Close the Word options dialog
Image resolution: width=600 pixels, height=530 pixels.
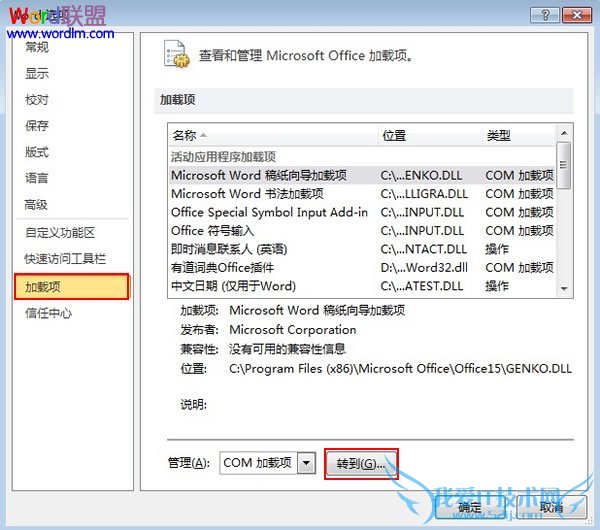tap(577, 15)
